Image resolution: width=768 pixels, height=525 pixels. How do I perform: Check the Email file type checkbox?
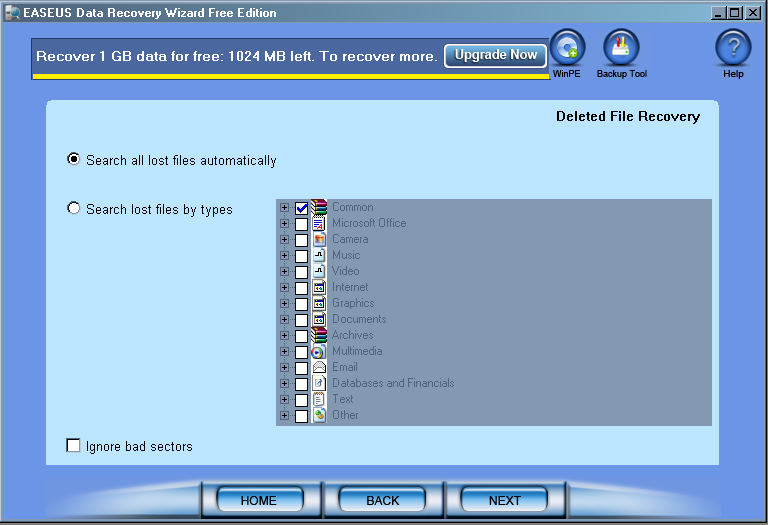[302, 368]
